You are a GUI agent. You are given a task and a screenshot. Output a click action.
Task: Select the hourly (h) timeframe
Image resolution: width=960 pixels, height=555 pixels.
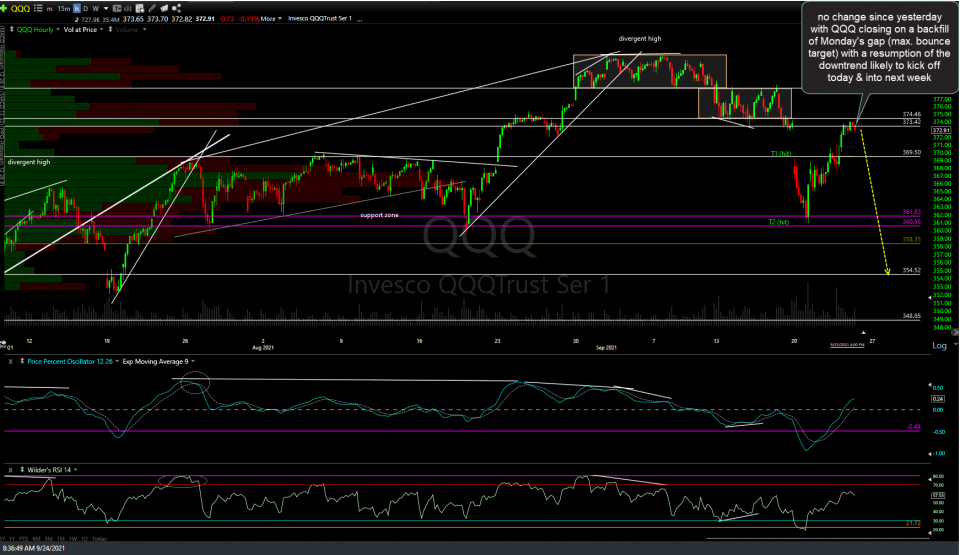pyautogui.click(x=77, y=9)
